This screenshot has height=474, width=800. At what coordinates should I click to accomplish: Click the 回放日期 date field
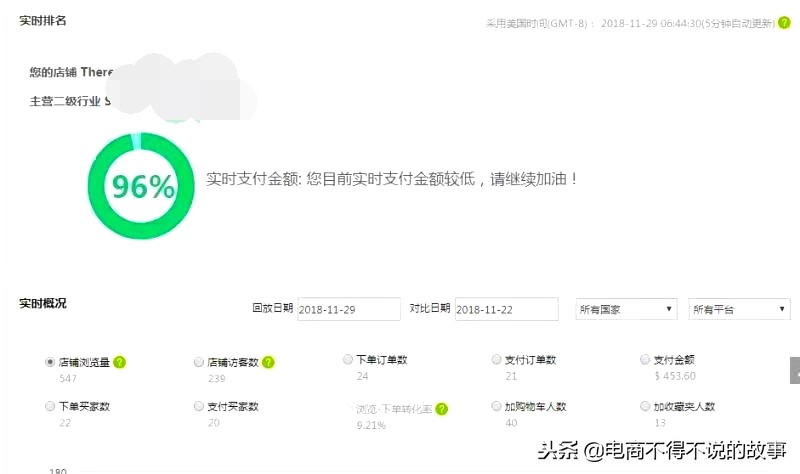(349, 309)
